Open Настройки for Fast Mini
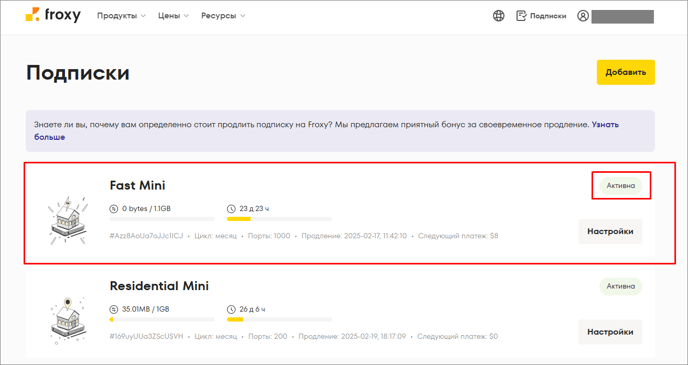 pyautogui.click(x=610, y=231)
